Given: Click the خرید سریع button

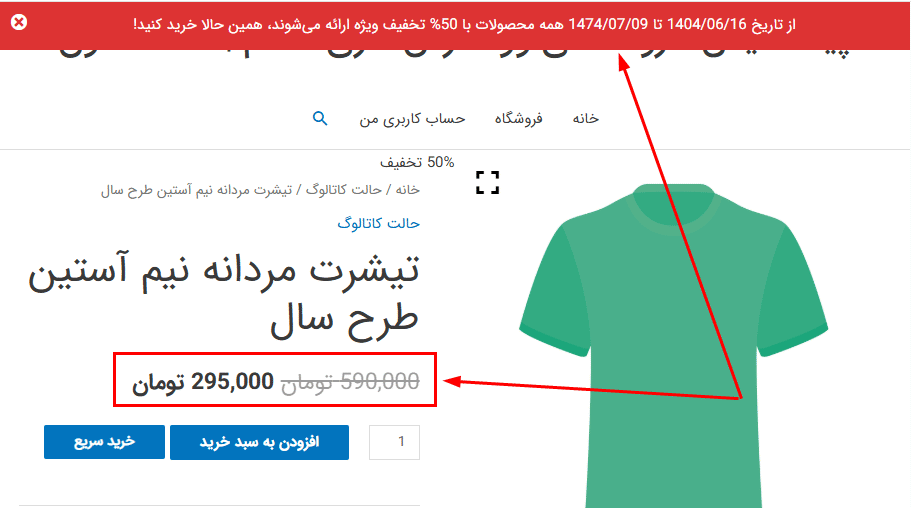Looking at the screenshot, I should (105, 442).
